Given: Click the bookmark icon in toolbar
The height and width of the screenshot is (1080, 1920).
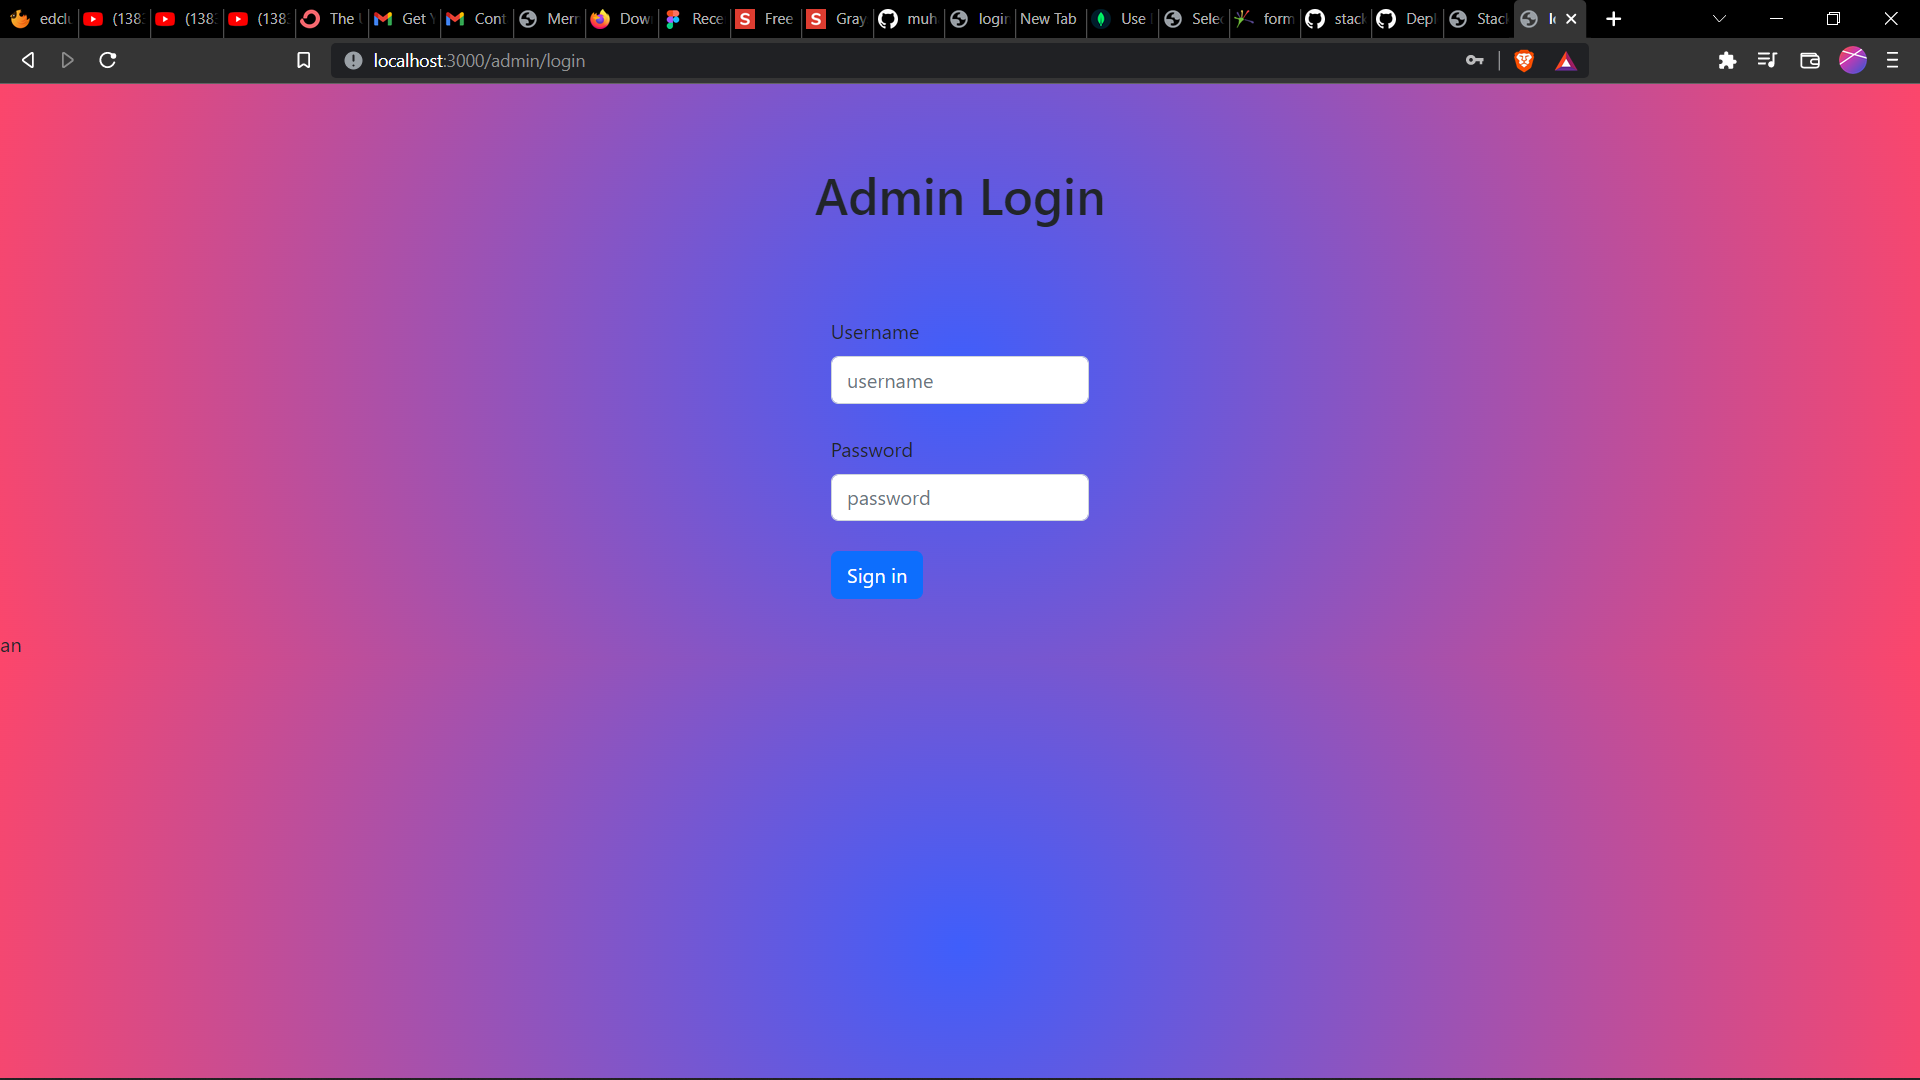Looking at the screenshot, I should tap(304, 61).
